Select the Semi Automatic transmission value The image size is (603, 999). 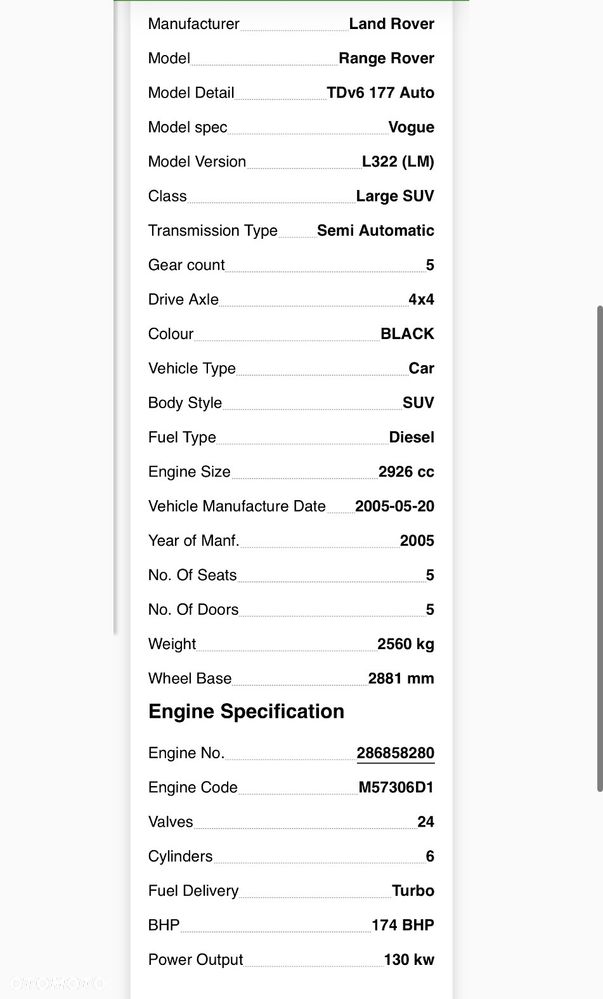tap(375, 231)
